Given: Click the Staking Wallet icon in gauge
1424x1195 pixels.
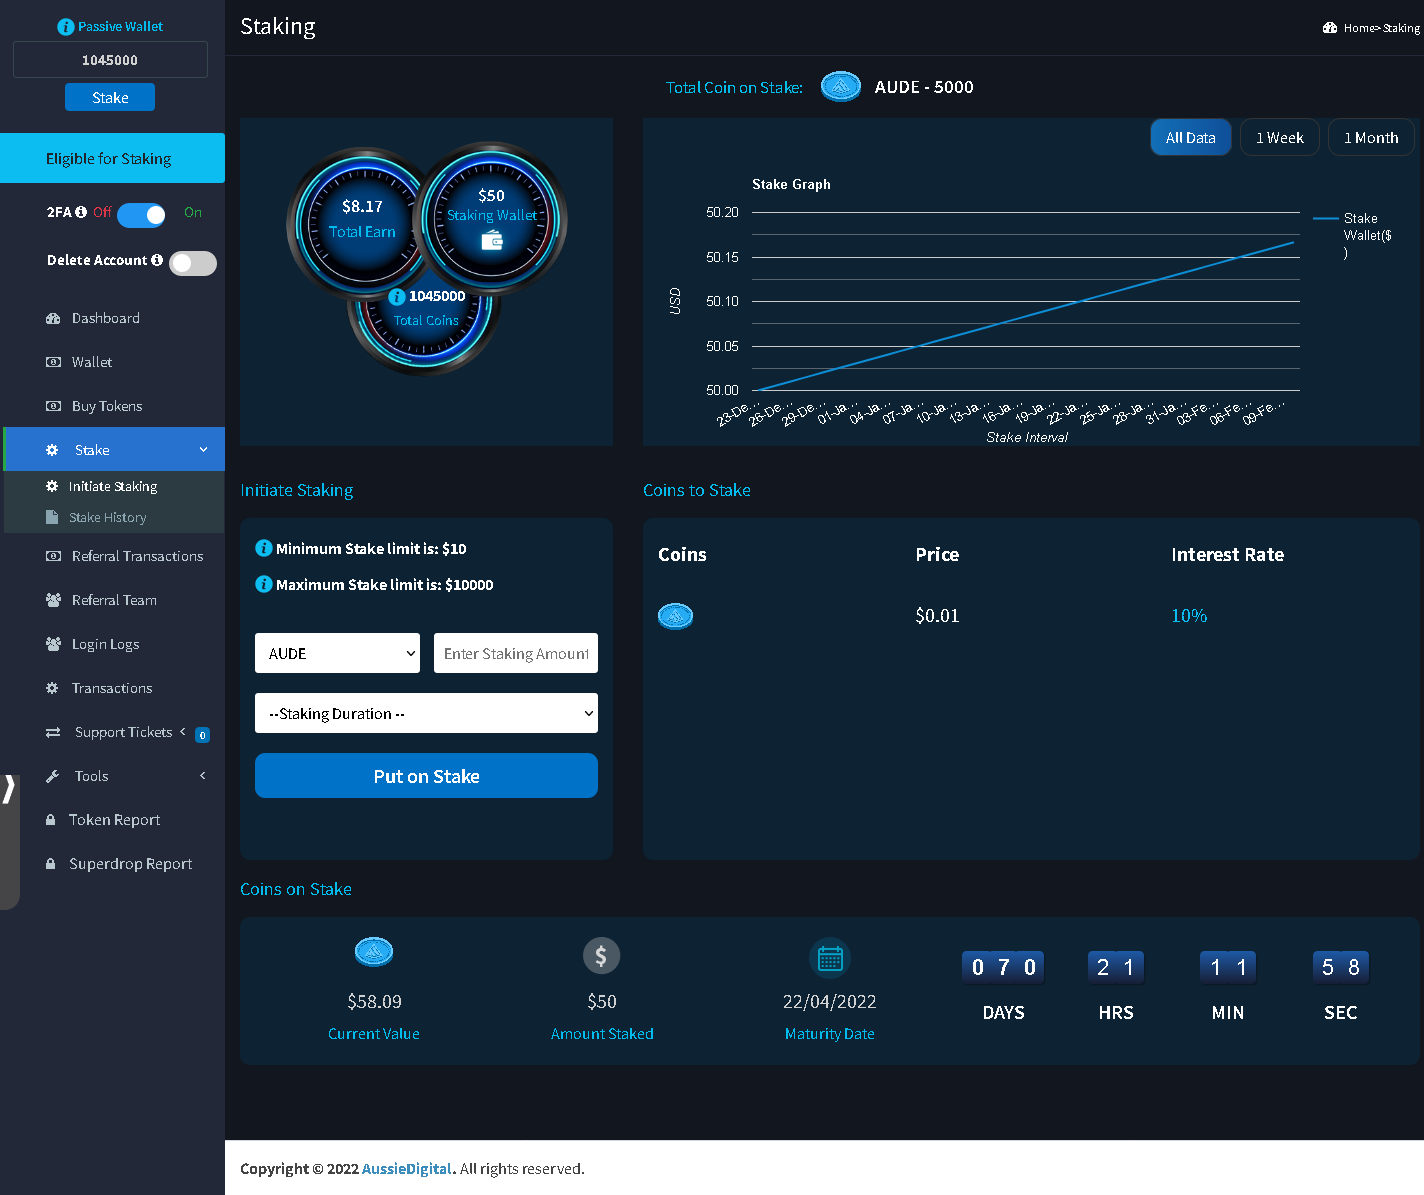Looking at the screenshot, I should [492, 240].
